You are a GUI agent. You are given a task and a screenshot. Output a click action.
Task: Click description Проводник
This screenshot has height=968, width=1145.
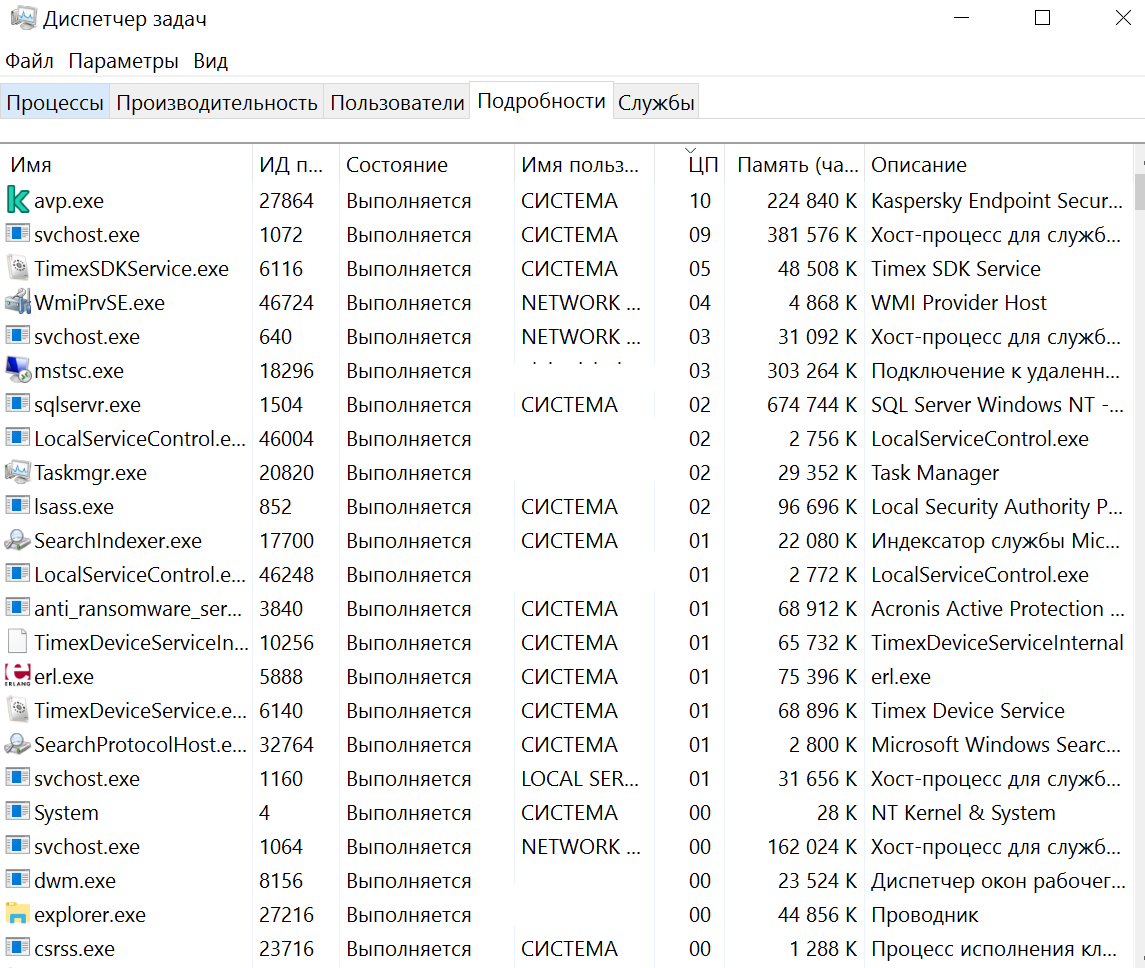[924, 915]
